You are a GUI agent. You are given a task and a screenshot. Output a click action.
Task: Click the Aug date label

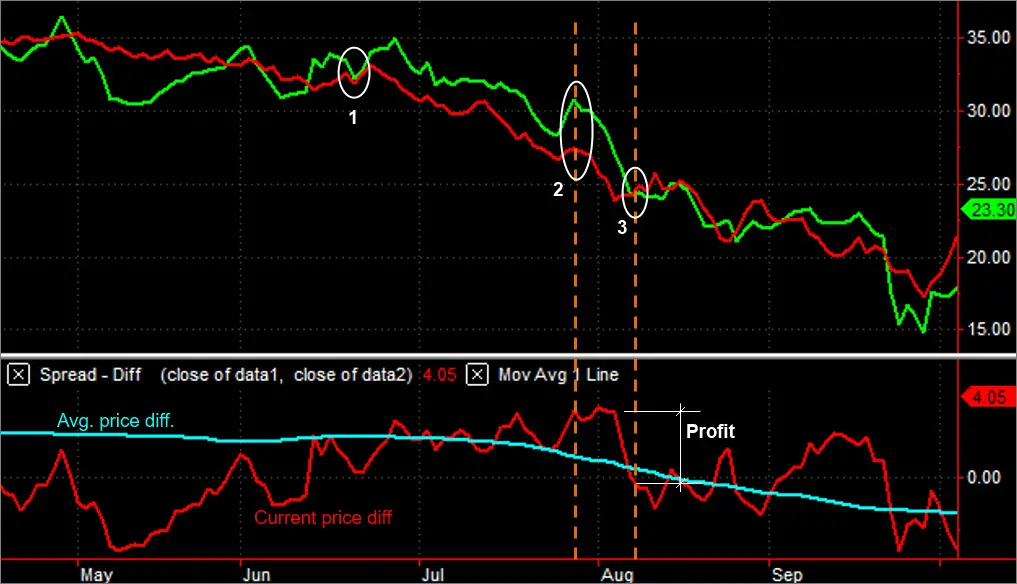pos(617,575)
